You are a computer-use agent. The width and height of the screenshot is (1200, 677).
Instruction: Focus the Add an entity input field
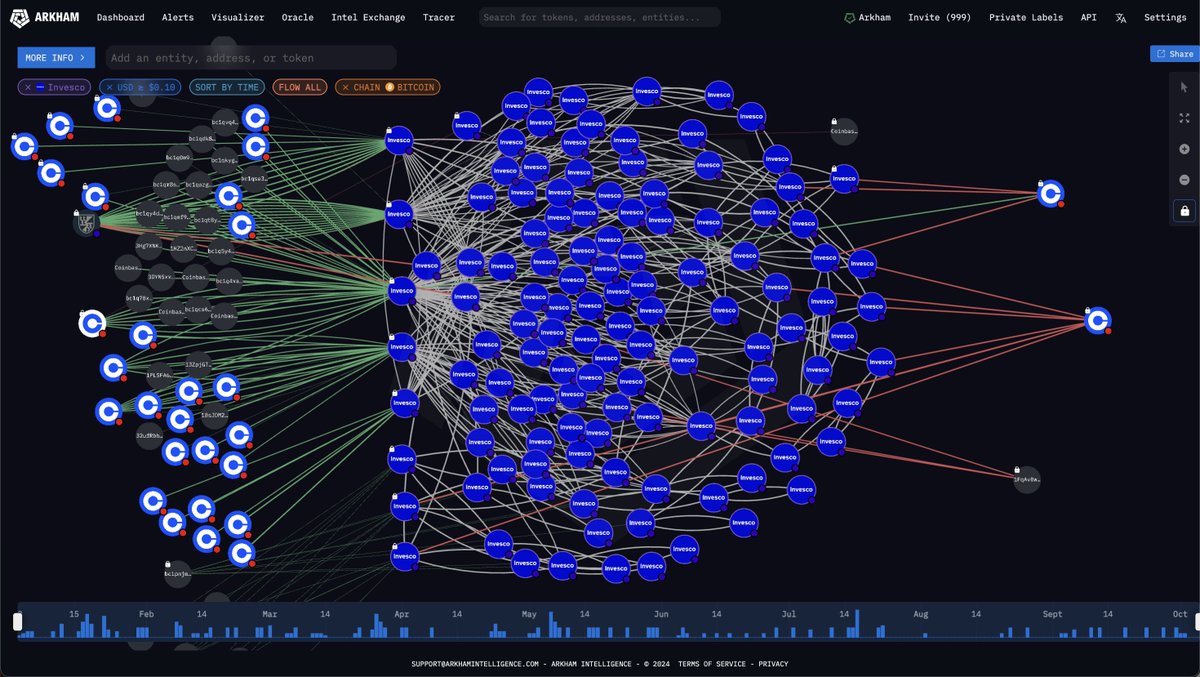(x=251, y=58)
